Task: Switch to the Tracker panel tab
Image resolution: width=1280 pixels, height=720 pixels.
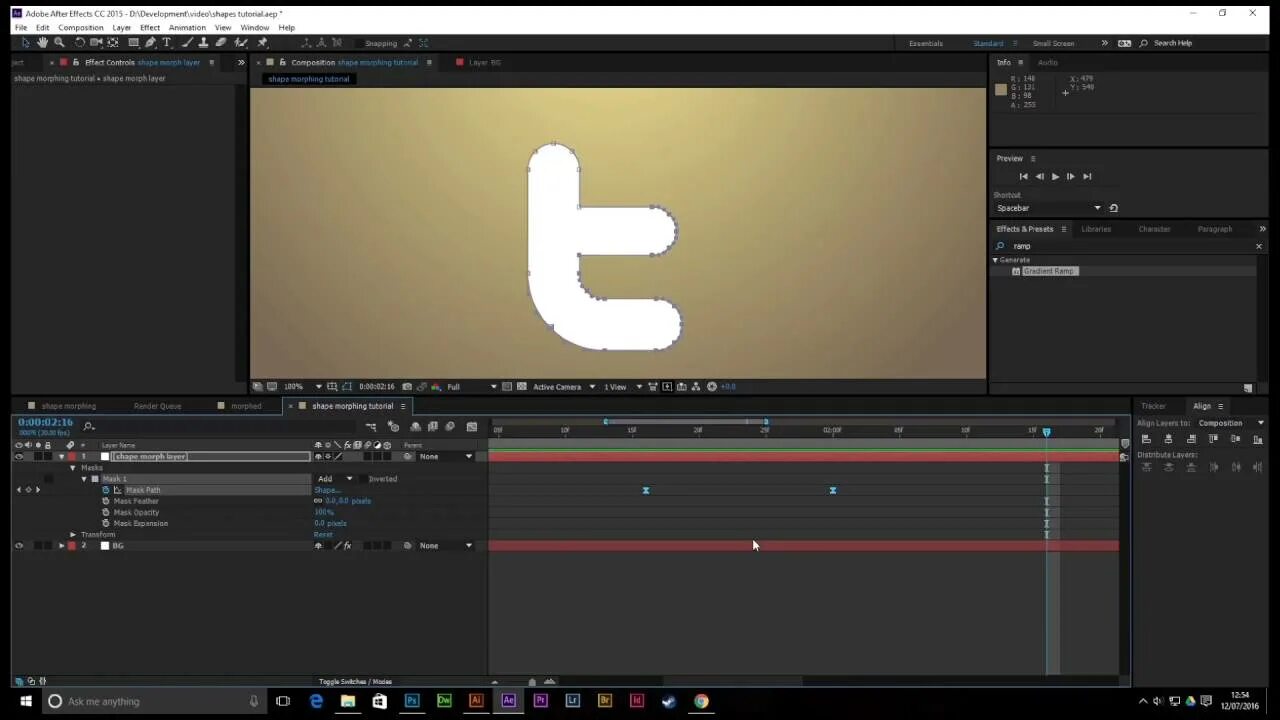Action: coord(1153,406)
